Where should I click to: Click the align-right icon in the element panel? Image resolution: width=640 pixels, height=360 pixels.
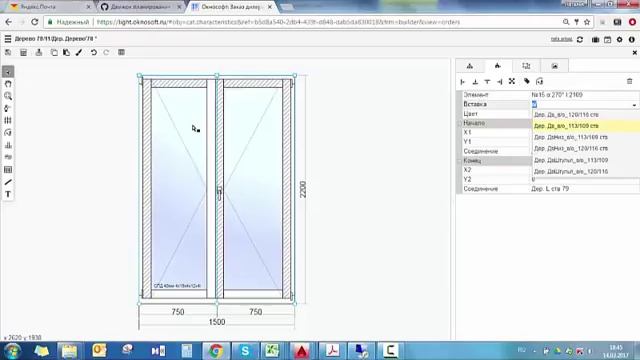pos(500,82)
